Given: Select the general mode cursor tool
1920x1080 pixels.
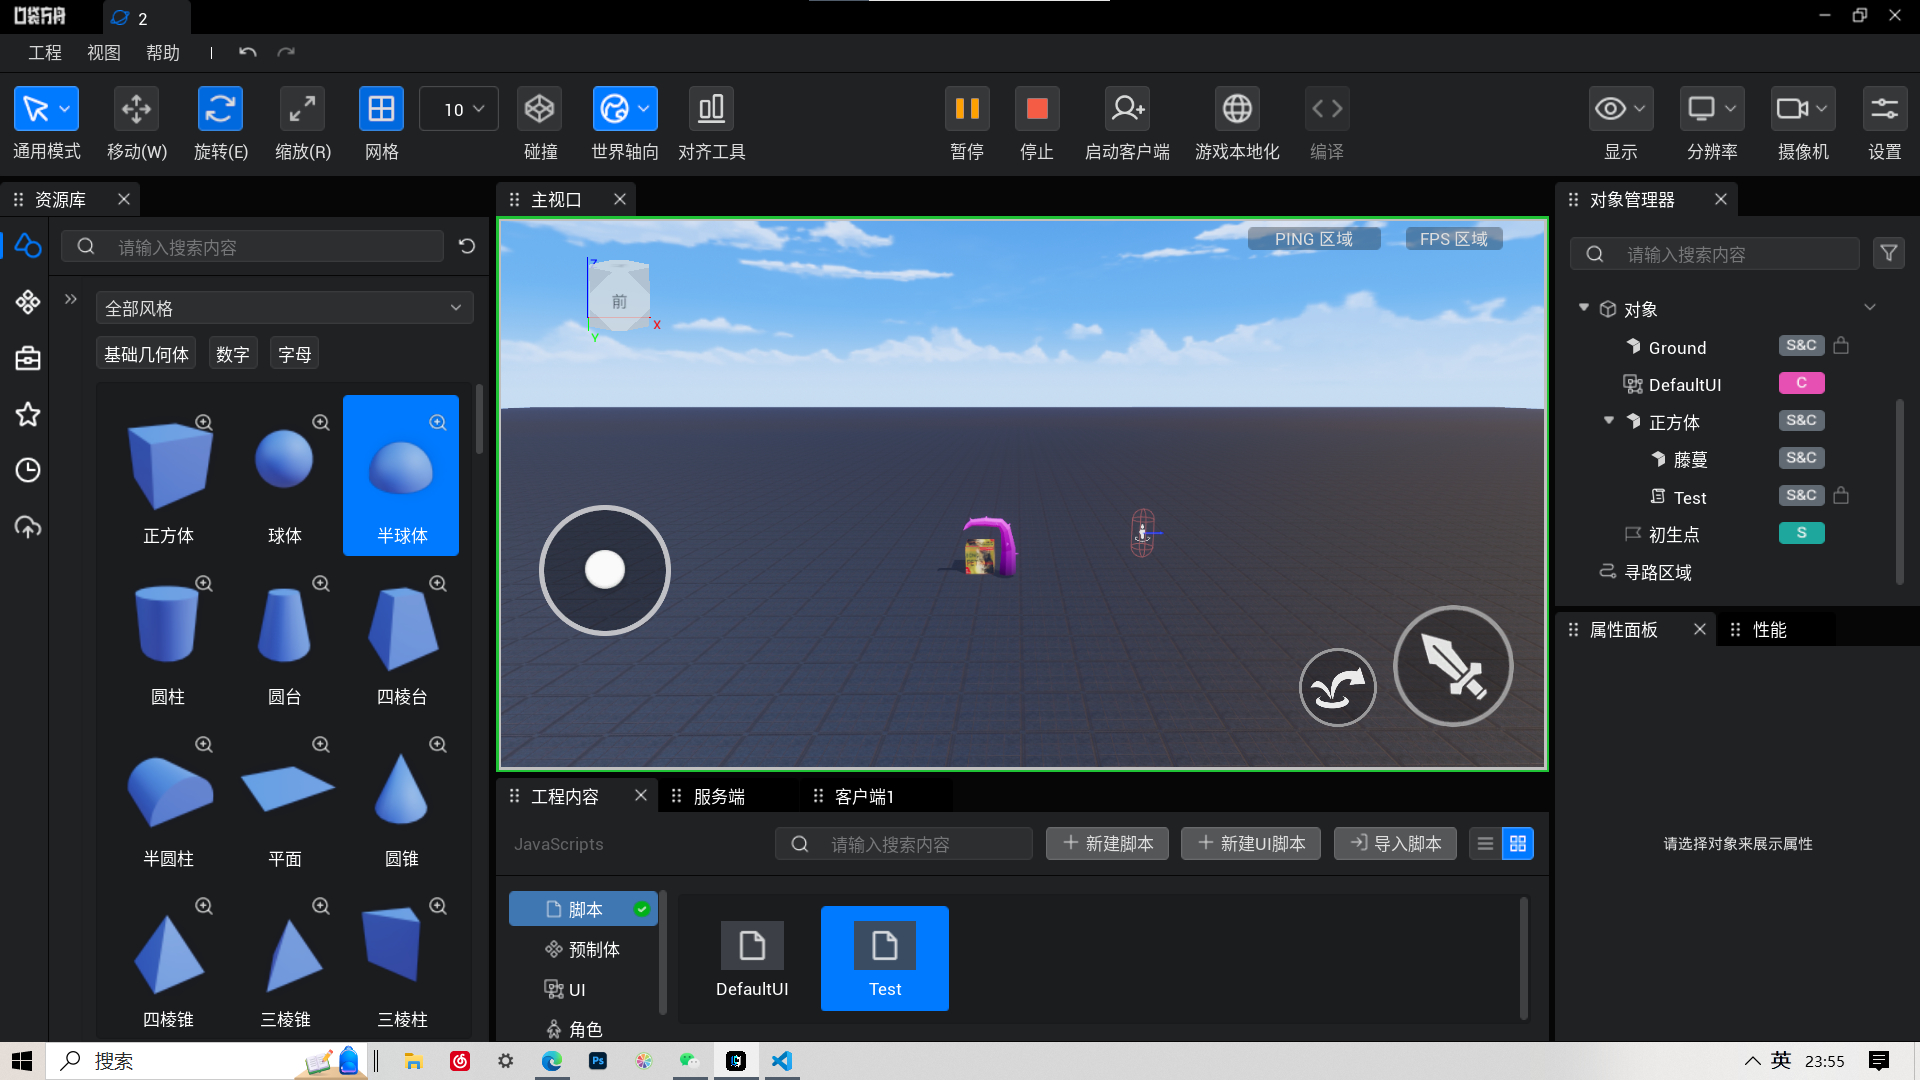Looking at the screenshot, I should (36, 109).
